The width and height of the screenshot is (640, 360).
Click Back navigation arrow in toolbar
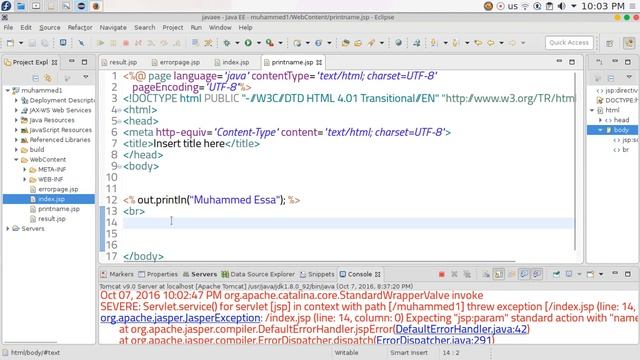click(491, 43)
